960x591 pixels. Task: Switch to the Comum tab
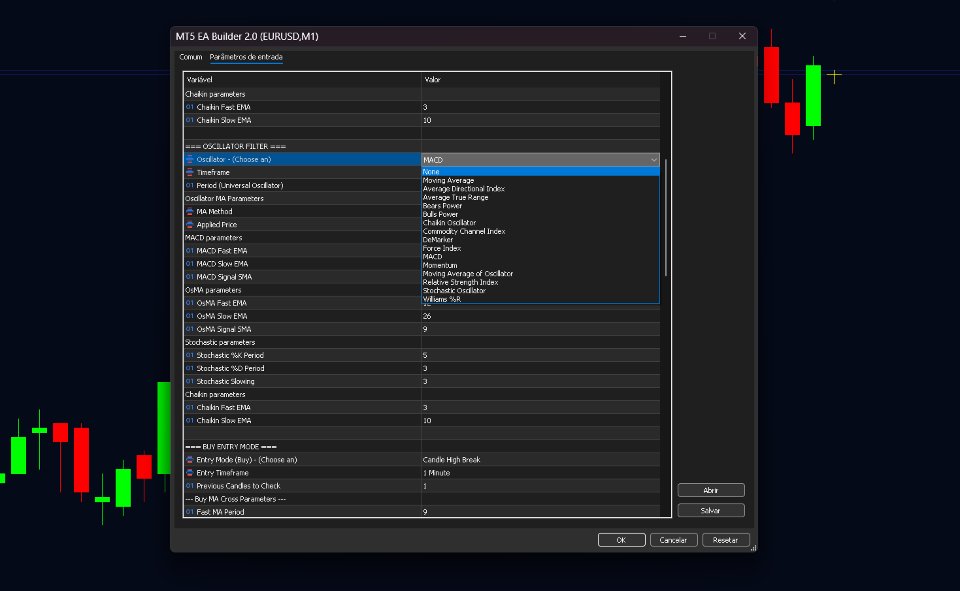pyautogui.click(x=190, y=57)
